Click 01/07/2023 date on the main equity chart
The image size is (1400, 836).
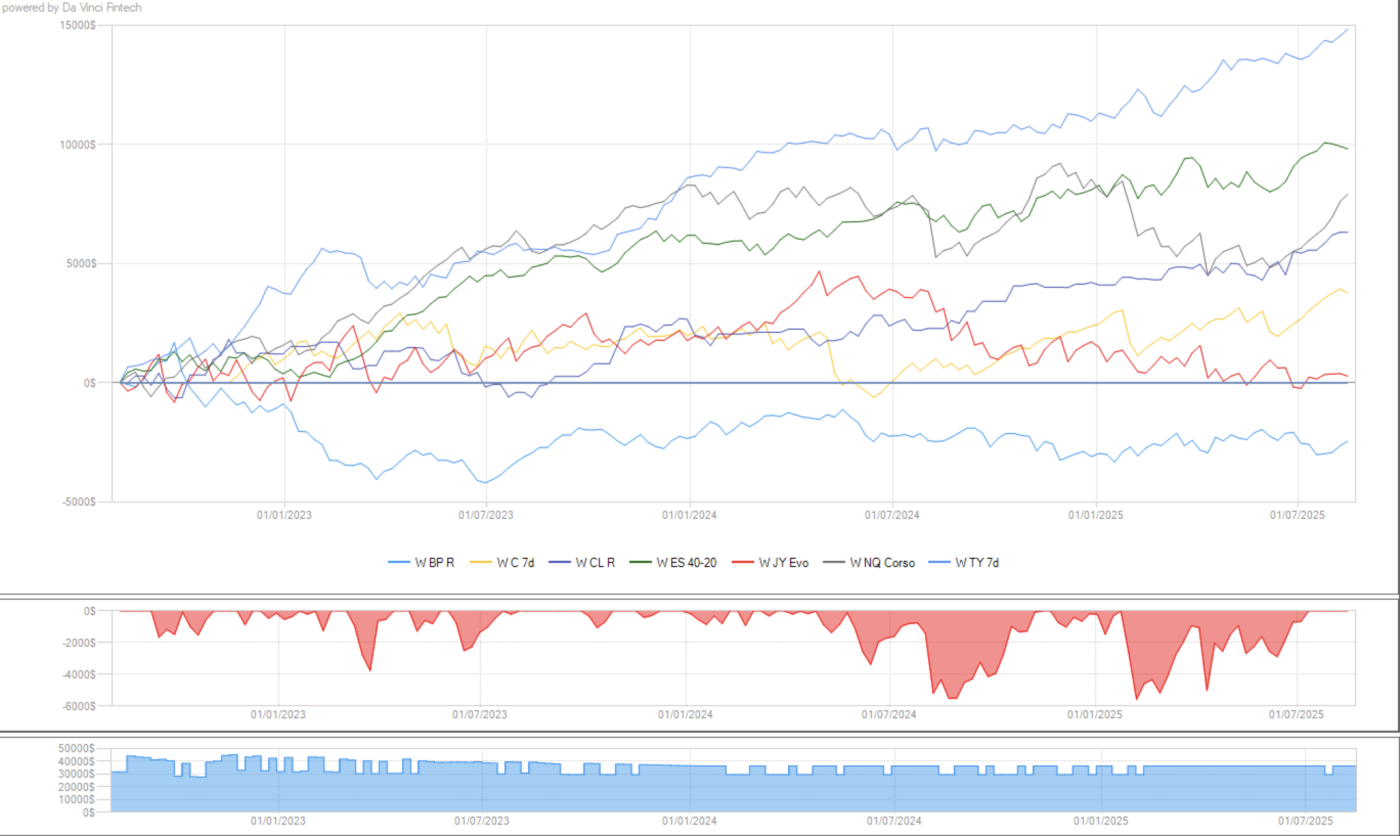(x=485, y=516)
